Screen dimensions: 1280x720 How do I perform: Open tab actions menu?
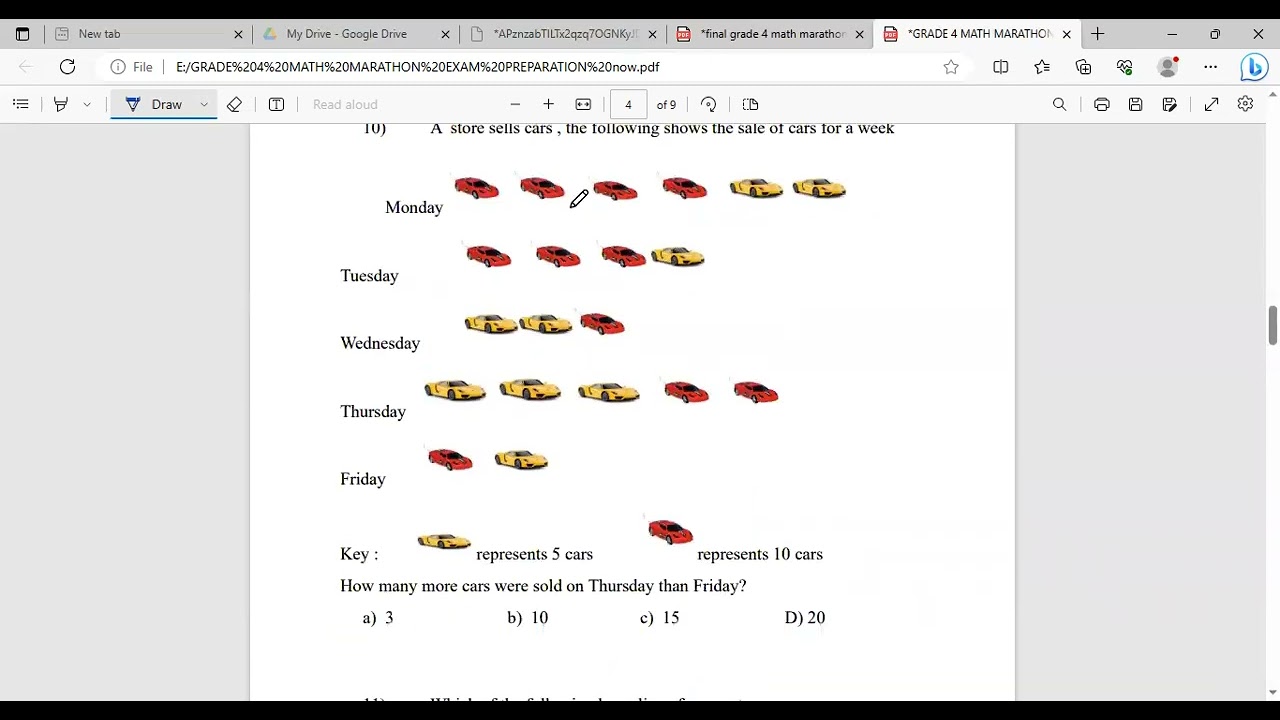tap(22, 34)
